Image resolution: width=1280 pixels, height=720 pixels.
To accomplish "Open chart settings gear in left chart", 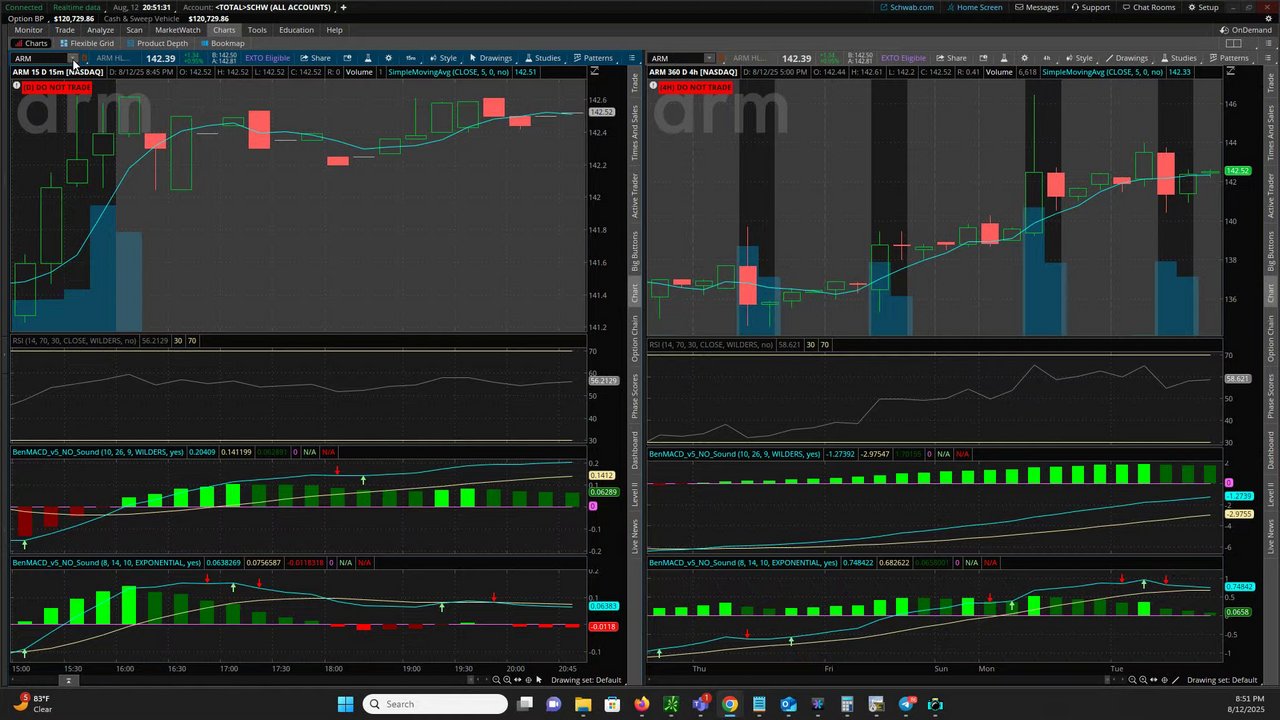I will [388, 58].
